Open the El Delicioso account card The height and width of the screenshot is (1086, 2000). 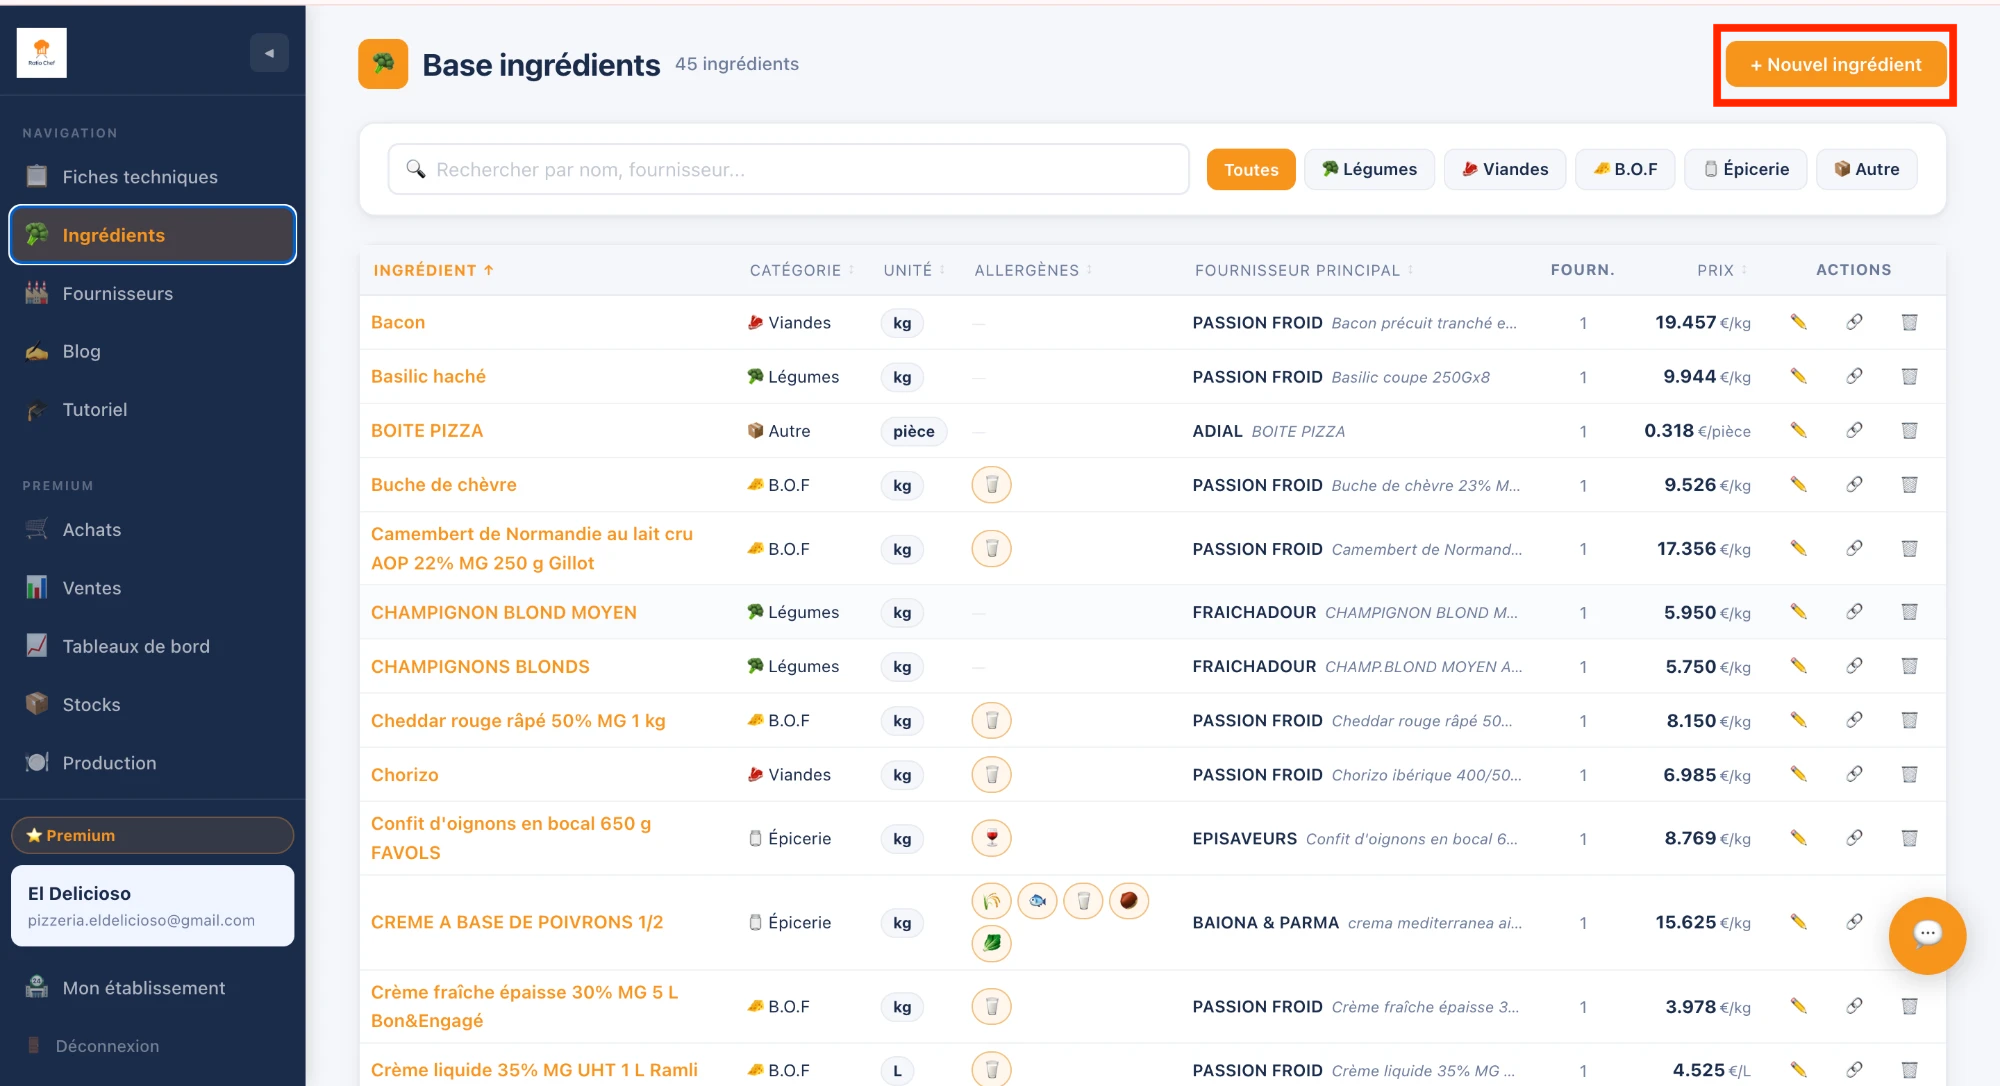tap(152, 905)
